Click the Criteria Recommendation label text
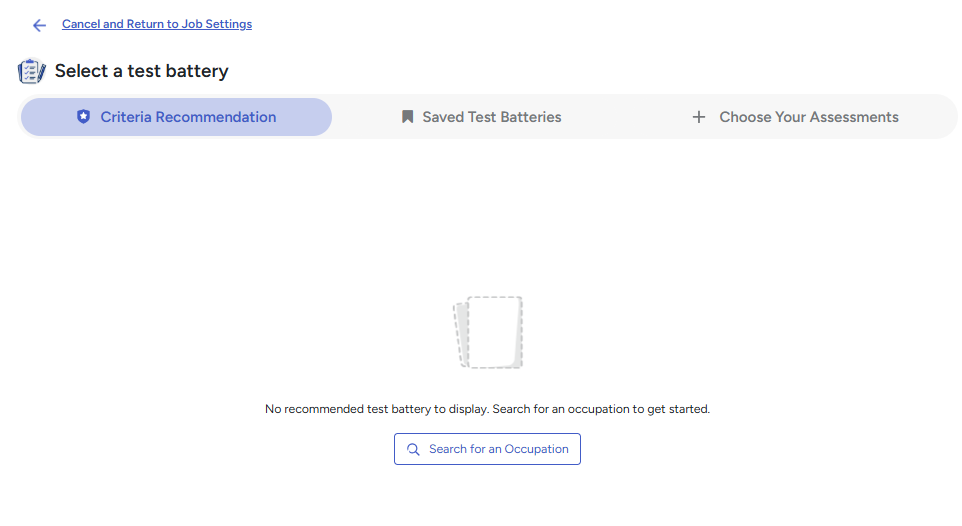Image resolution: width=962 pixels, height=526 pixels. tap(188, 117)
